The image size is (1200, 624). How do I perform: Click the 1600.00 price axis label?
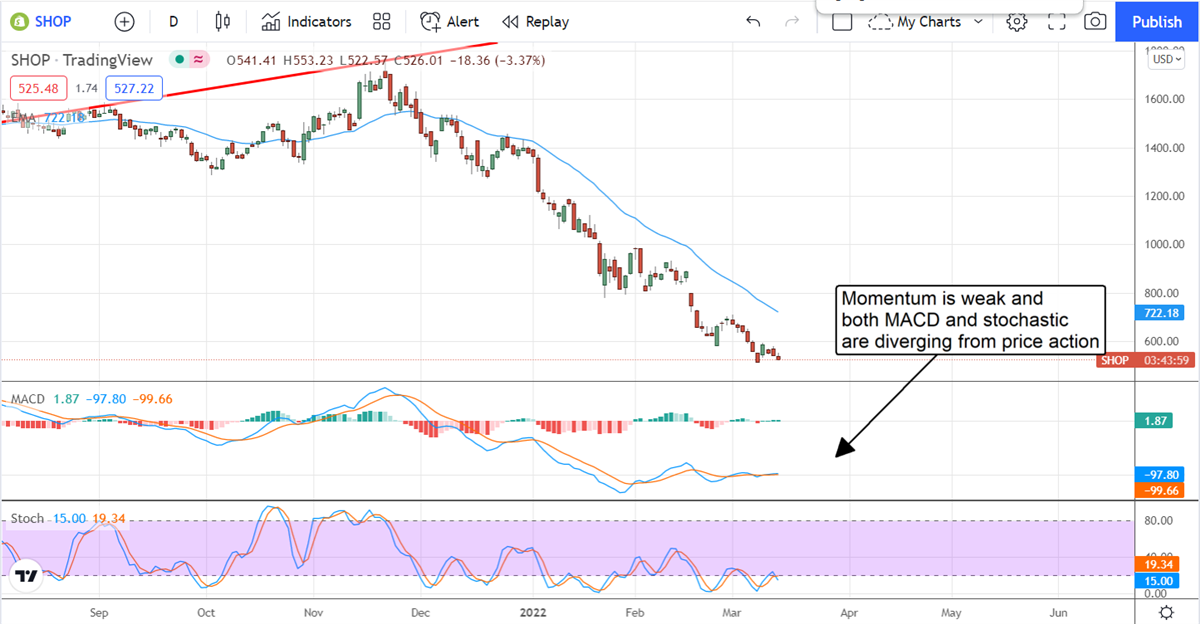tap(1163, 99)
